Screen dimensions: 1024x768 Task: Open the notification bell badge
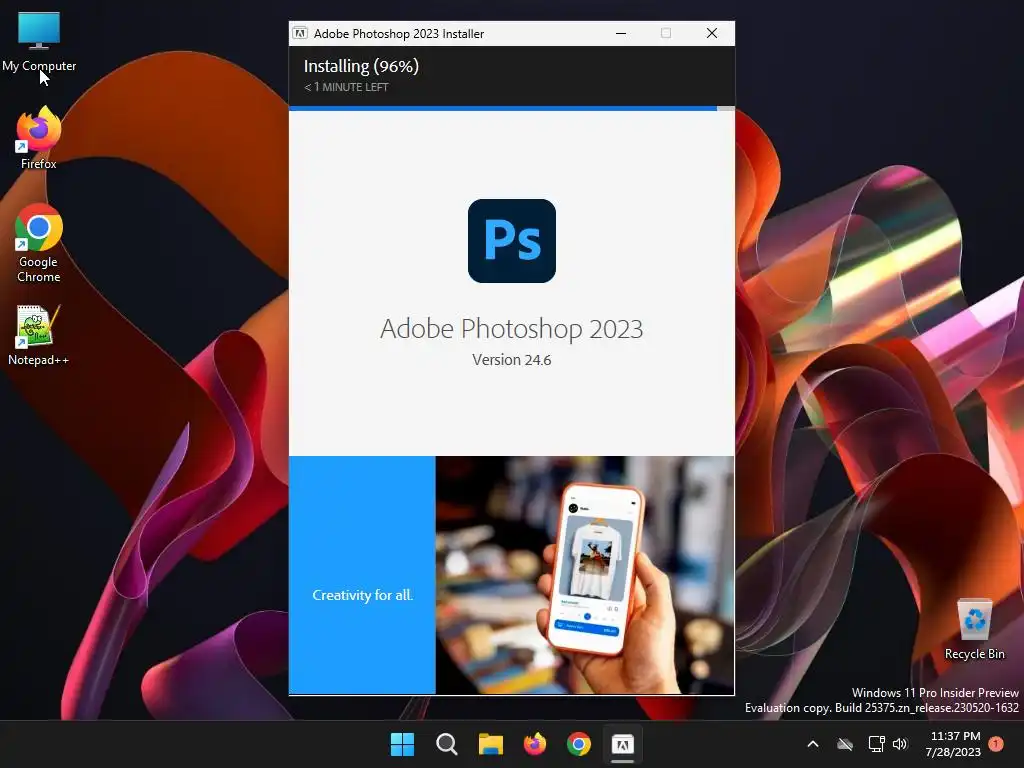click(996, 744)
